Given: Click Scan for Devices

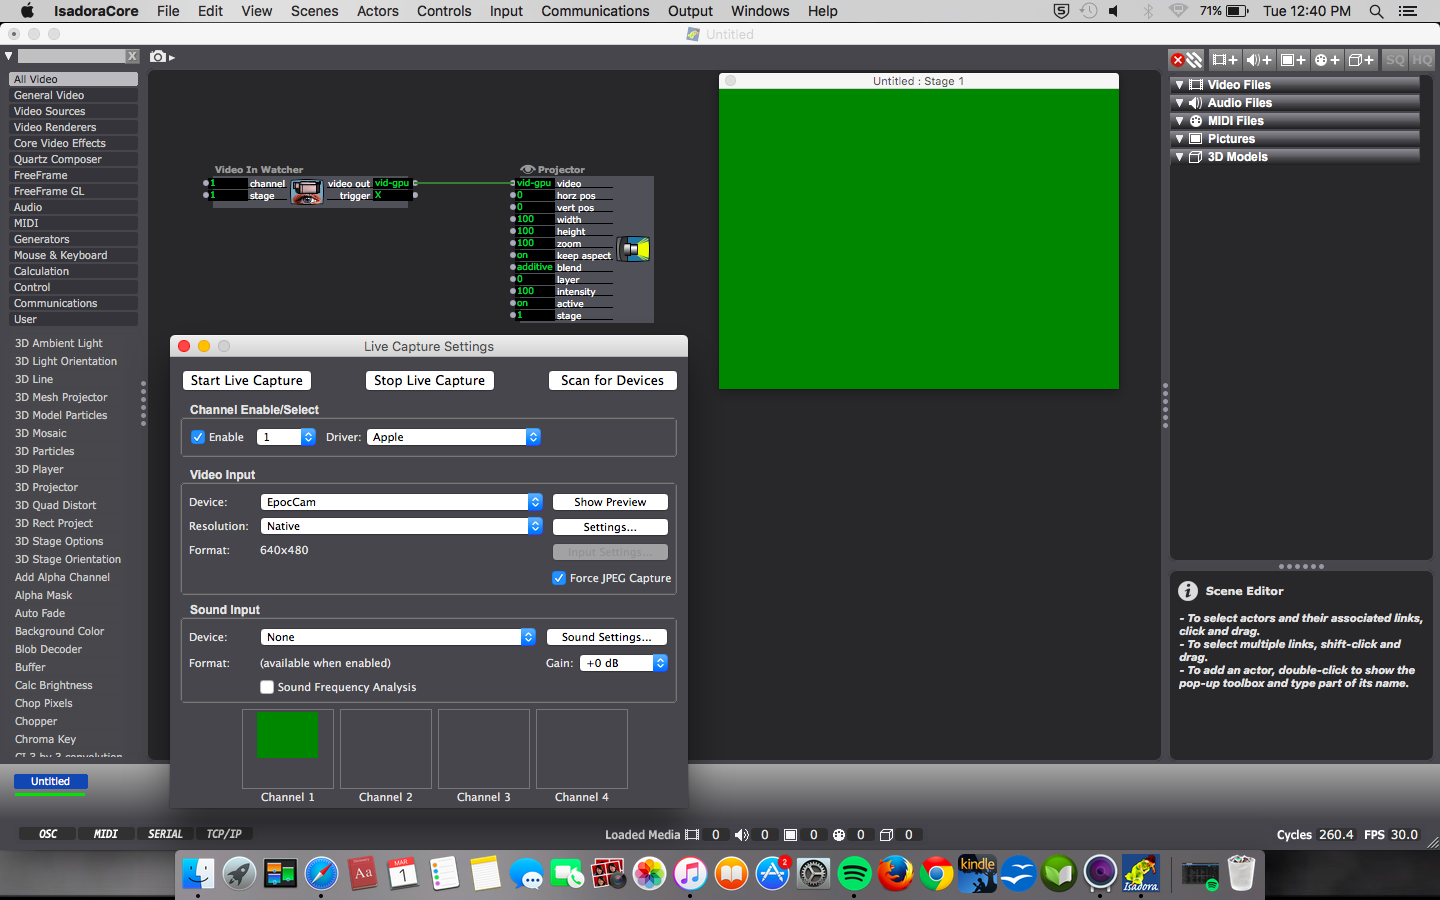Looking at the screenshot, I should (x=612, y=380).
